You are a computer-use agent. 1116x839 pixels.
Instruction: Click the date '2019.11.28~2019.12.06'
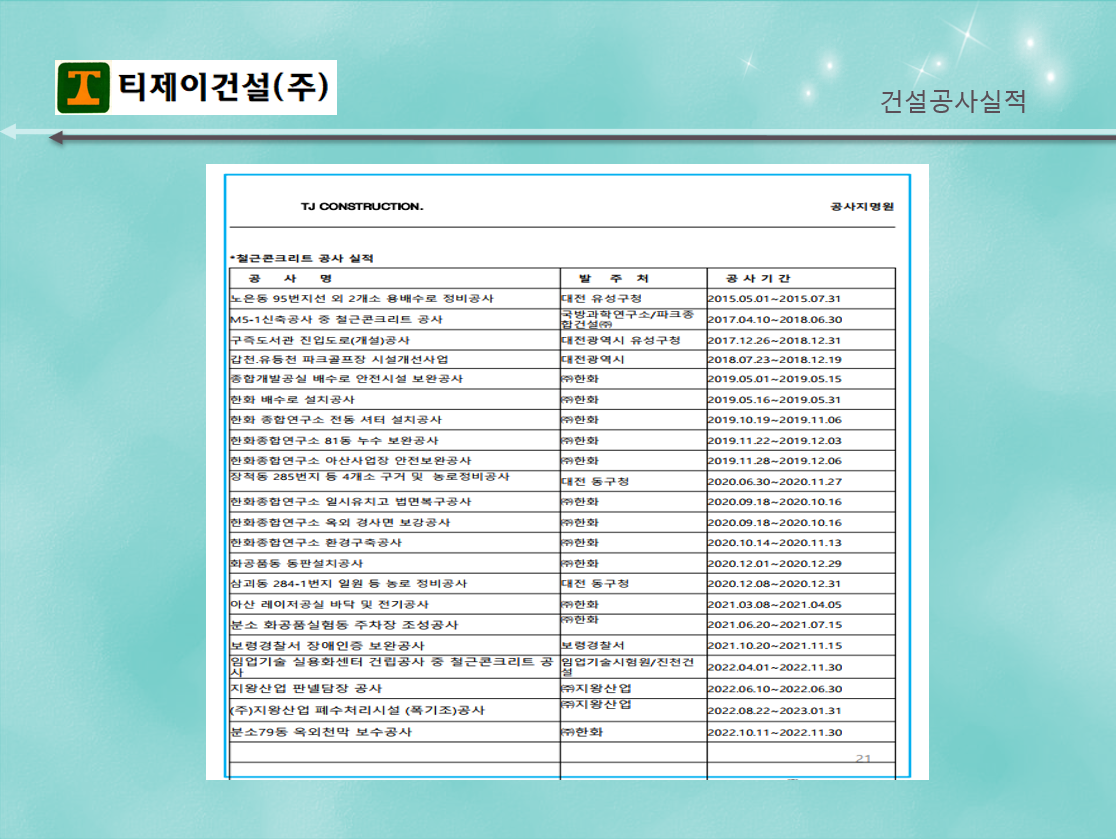click(x=774, y=460)
